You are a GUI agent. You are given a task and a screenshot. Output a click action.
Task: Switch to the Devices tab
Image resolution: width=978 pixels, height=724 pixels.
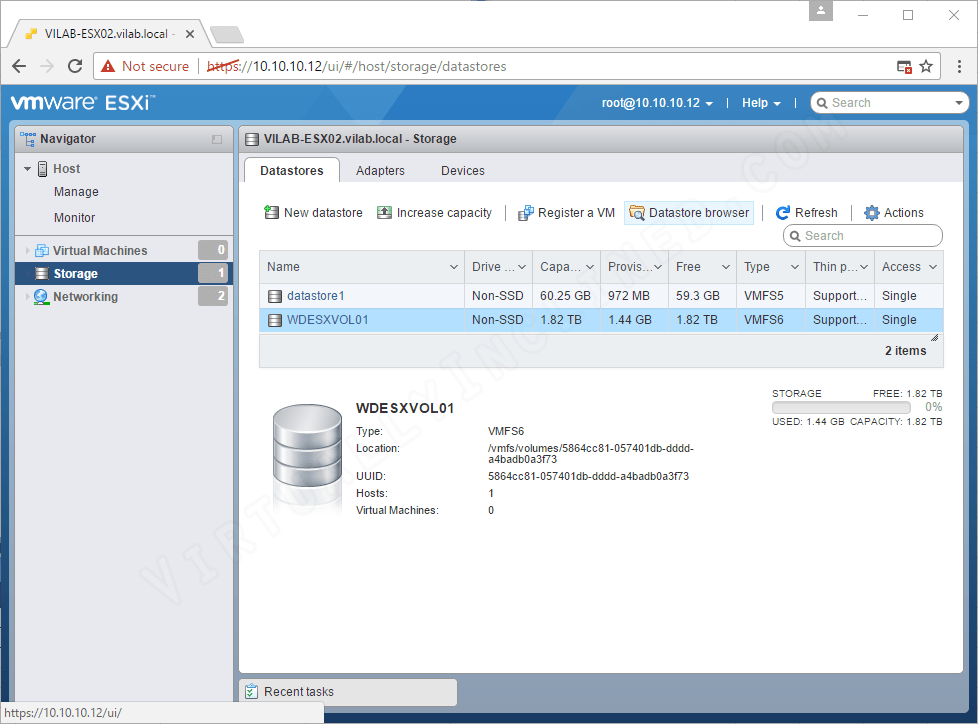(462, 170)
